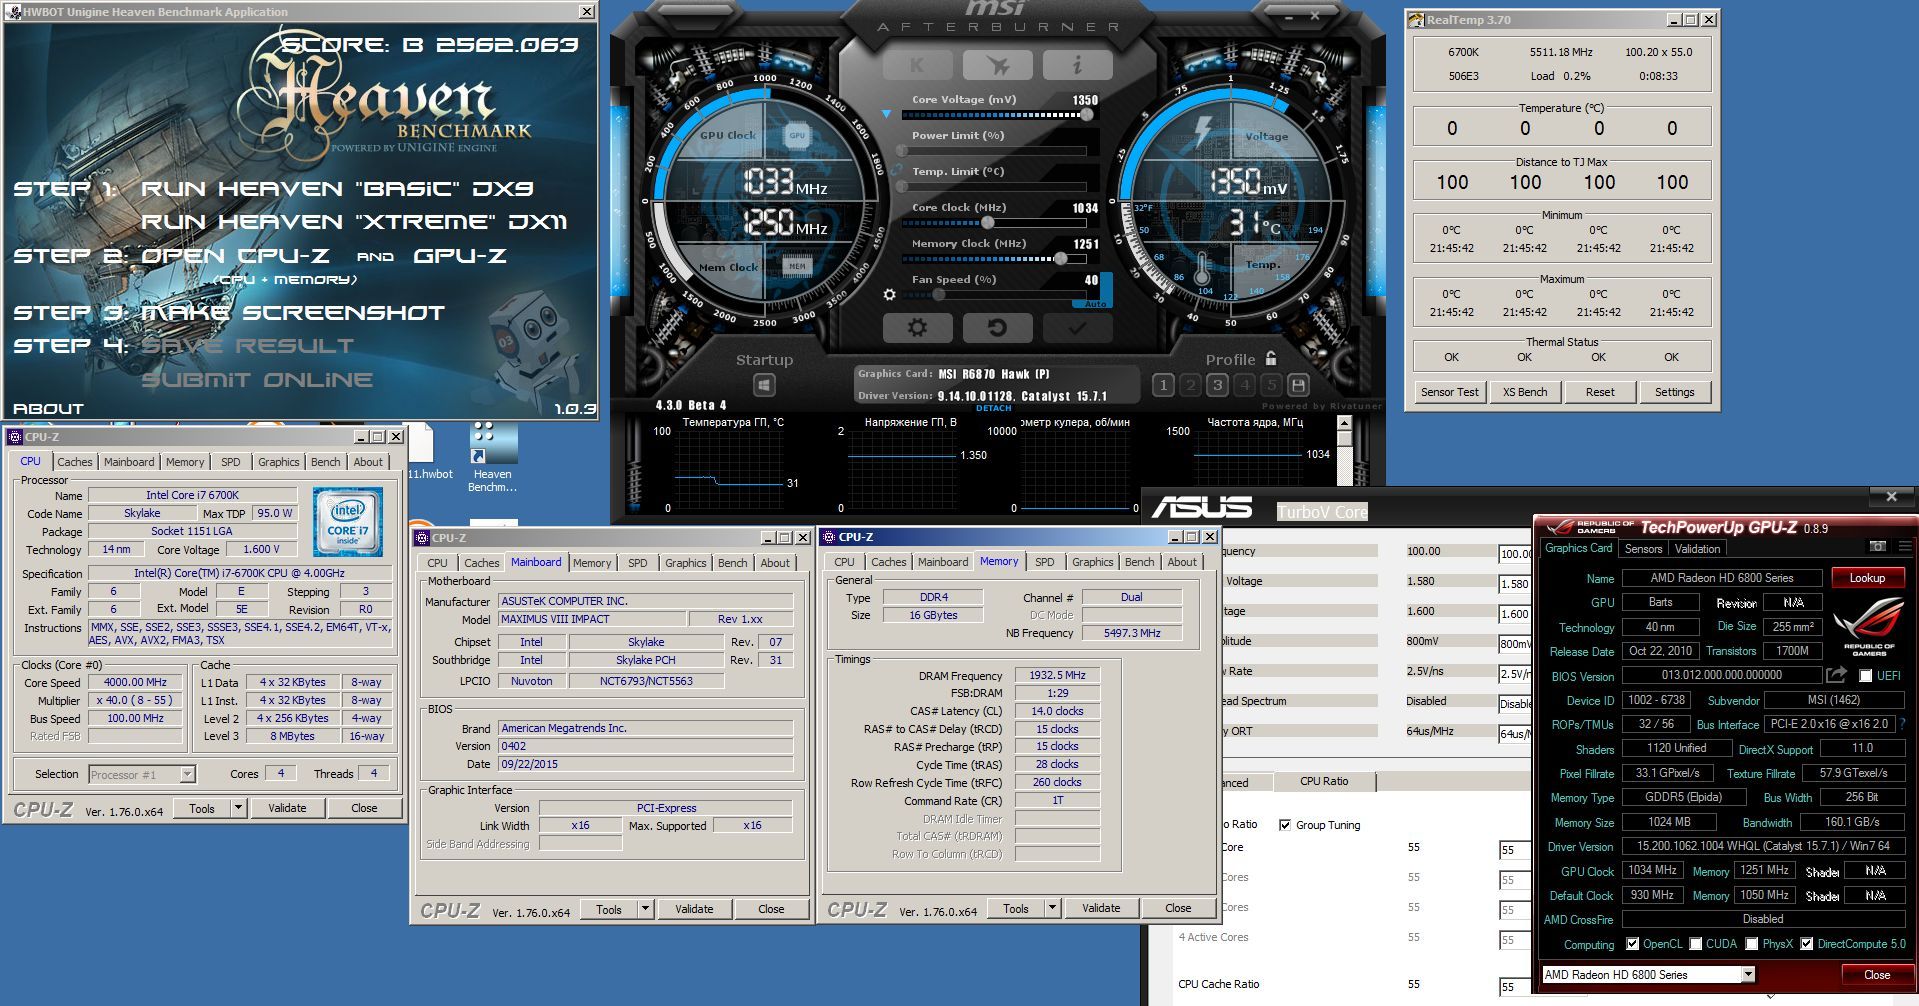The image size is (1919, 1006).
Task: Take GPU-Z screenshot with camera icon
Action: coord(1877,546)
